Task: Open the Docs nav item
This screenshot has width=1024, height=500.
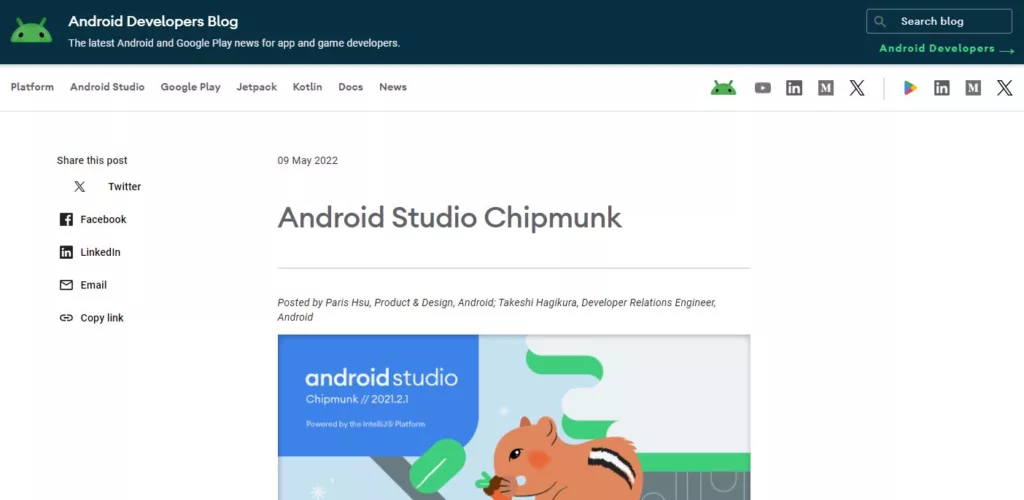Action: tap(351, 87)
